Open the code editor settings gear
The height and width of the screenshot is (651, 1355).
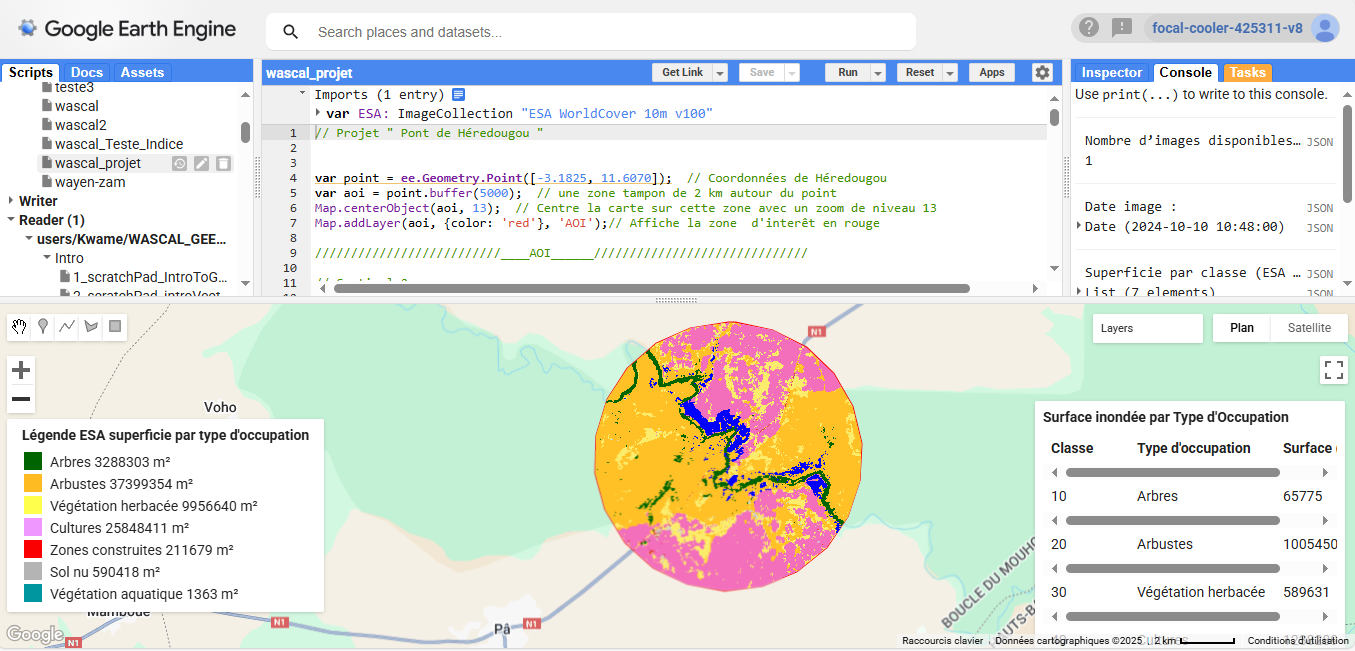tap(1042, 72)
